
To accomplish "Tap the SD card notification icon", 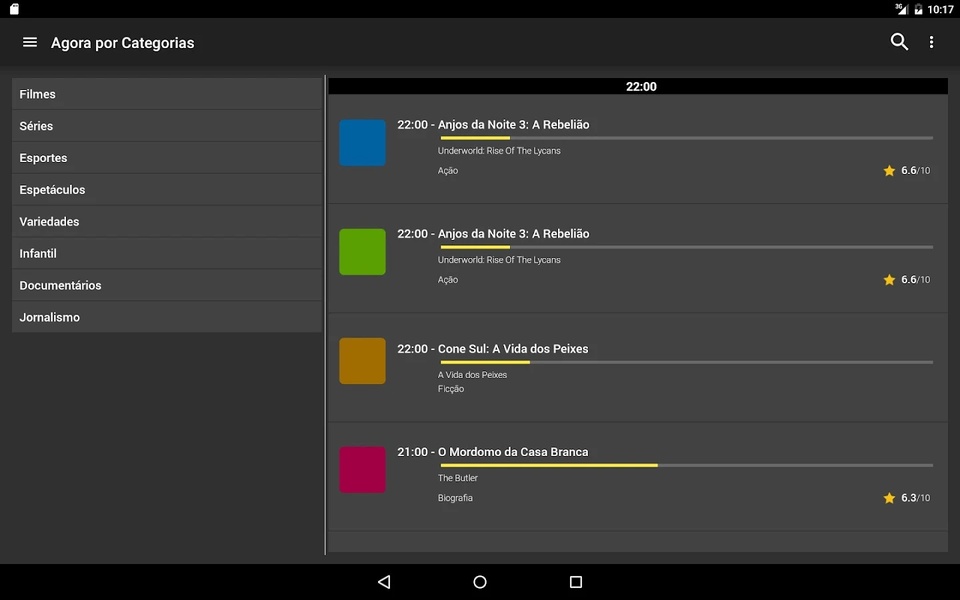I will click(x=14, y=9).
